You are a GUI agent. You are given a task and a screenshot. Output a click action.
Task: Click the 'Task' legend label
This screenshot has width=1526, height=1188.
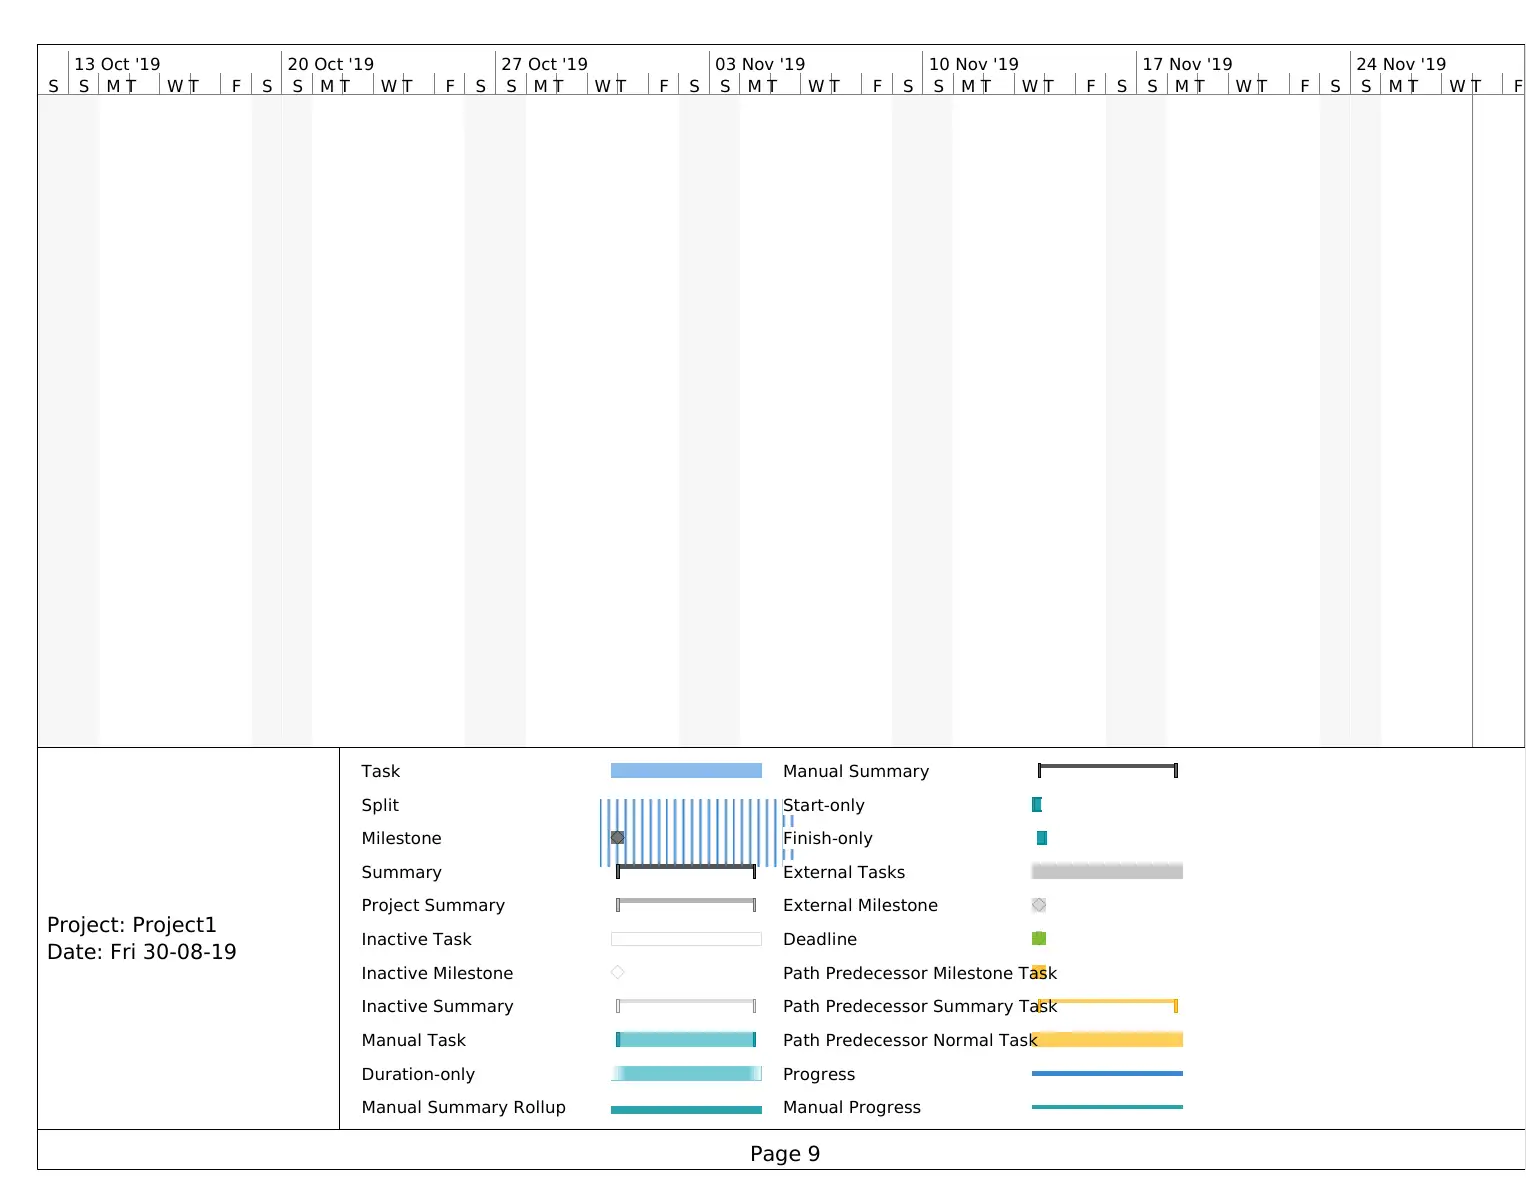click(381, 771)
